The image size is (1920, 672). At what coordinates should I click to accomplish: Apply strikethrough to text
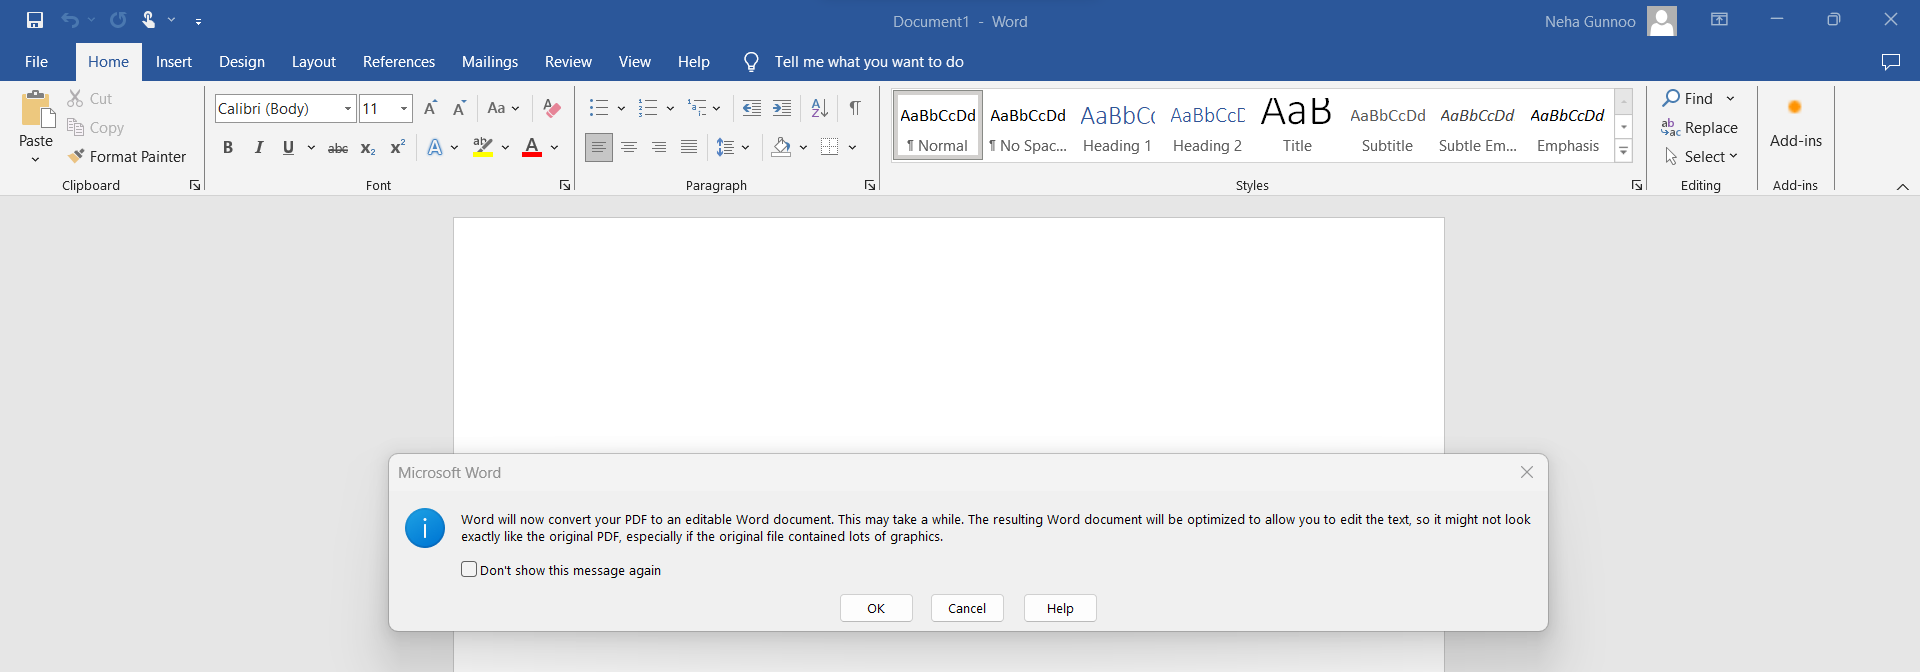pos(338,148)
